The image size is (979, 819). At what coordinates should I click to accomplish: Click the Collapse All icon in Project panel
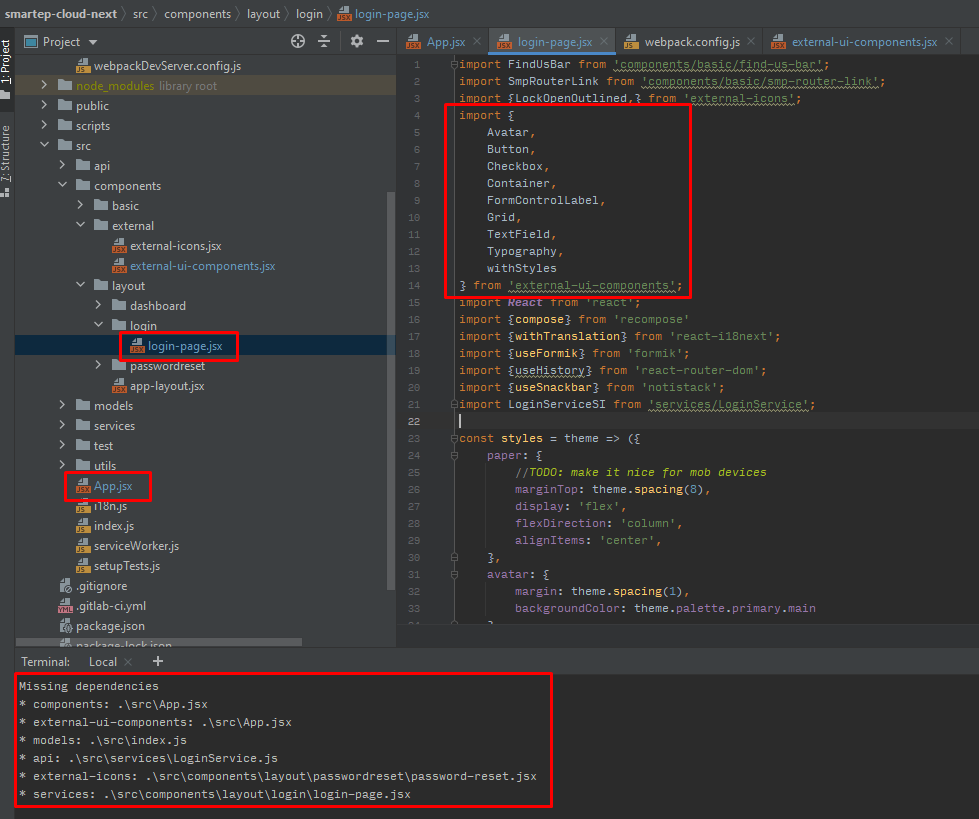click(324, 42)
